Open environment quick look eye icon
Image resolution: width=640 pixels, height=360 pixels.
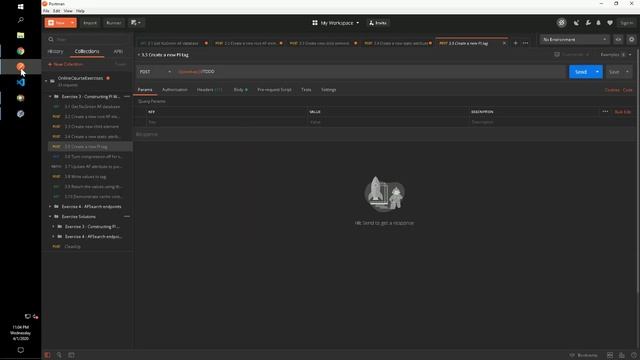pyautogui.click(x=618, y=39)
